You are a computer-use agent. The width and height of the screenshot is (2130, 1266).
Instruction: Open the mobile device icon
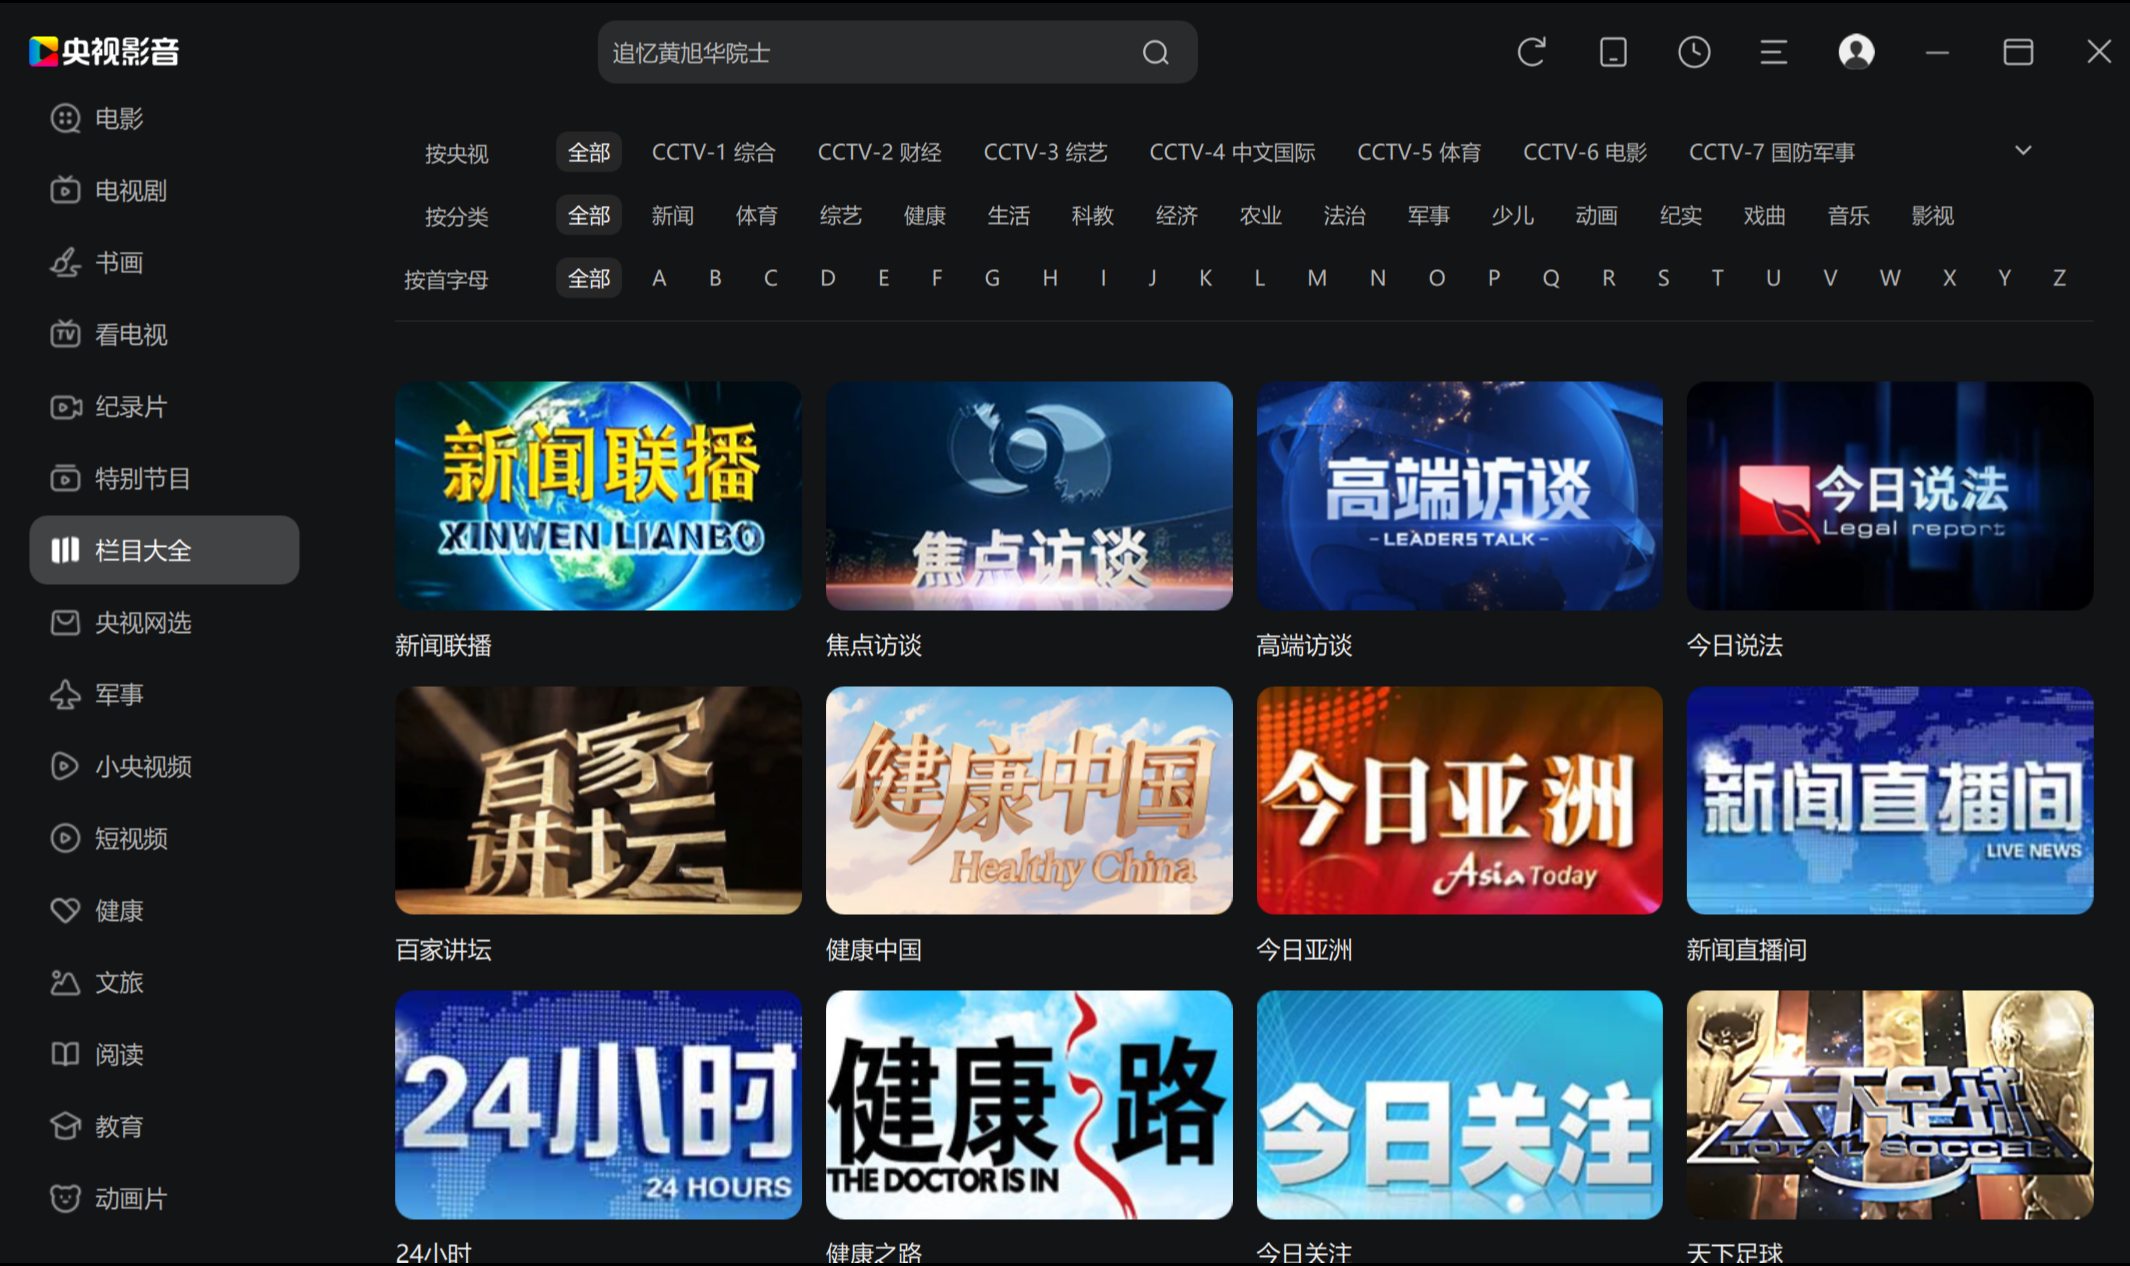[1613, 52]
